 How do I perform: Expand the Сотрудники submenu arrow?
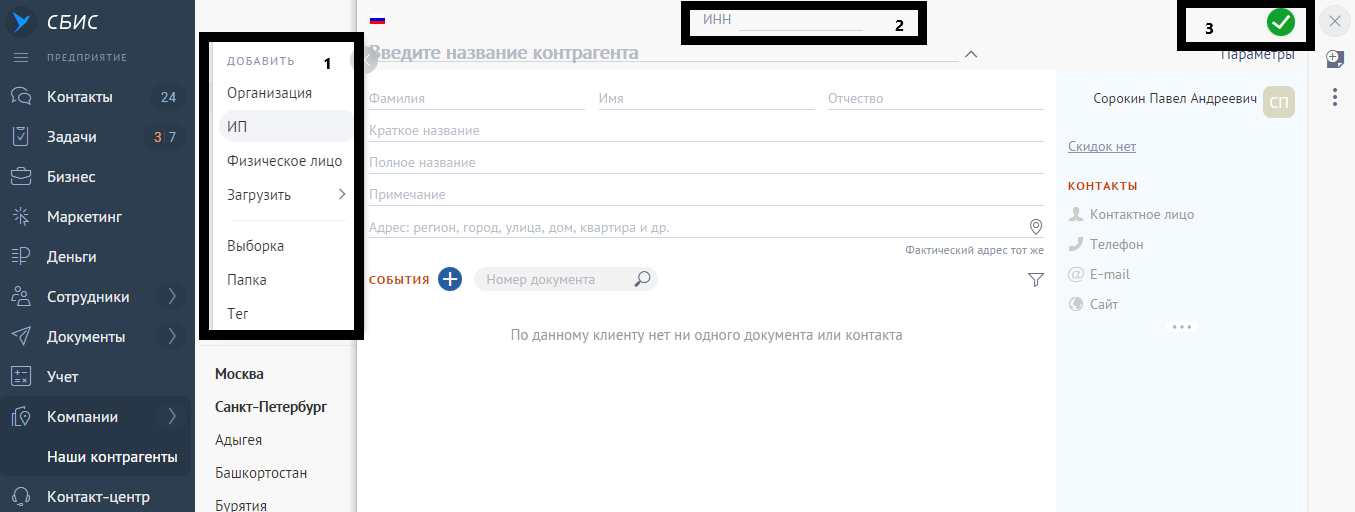click(x=172, y=297)
